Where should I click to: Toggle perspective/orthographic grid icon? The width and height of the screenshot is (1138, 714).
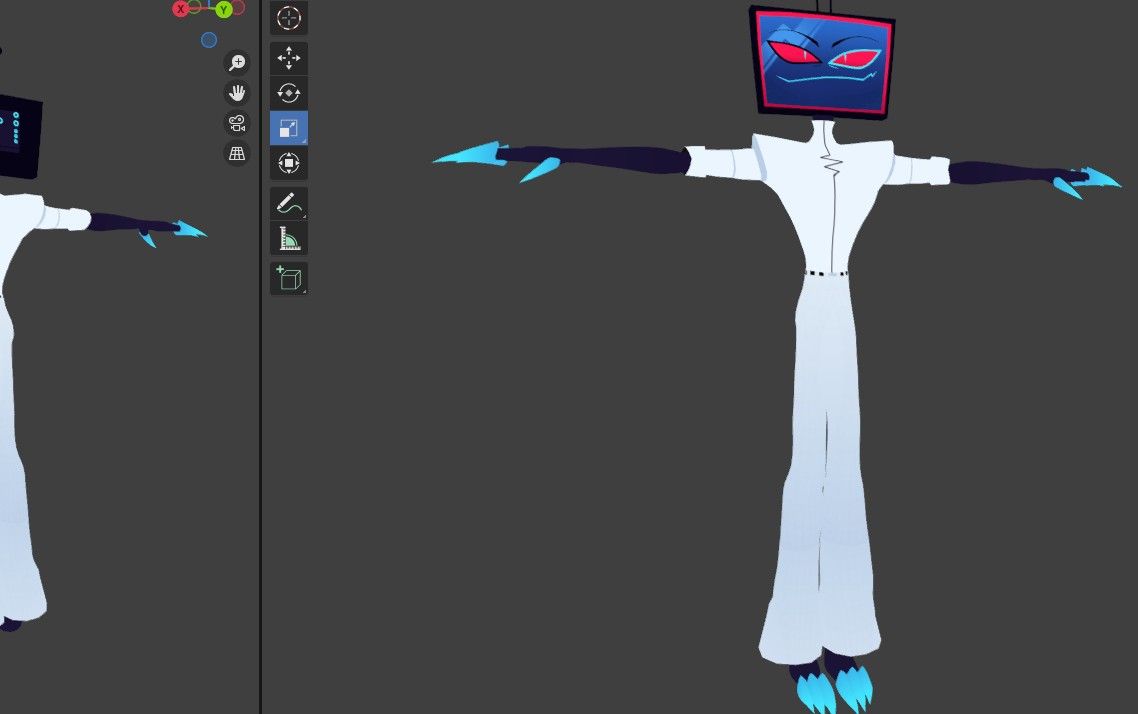237,154
